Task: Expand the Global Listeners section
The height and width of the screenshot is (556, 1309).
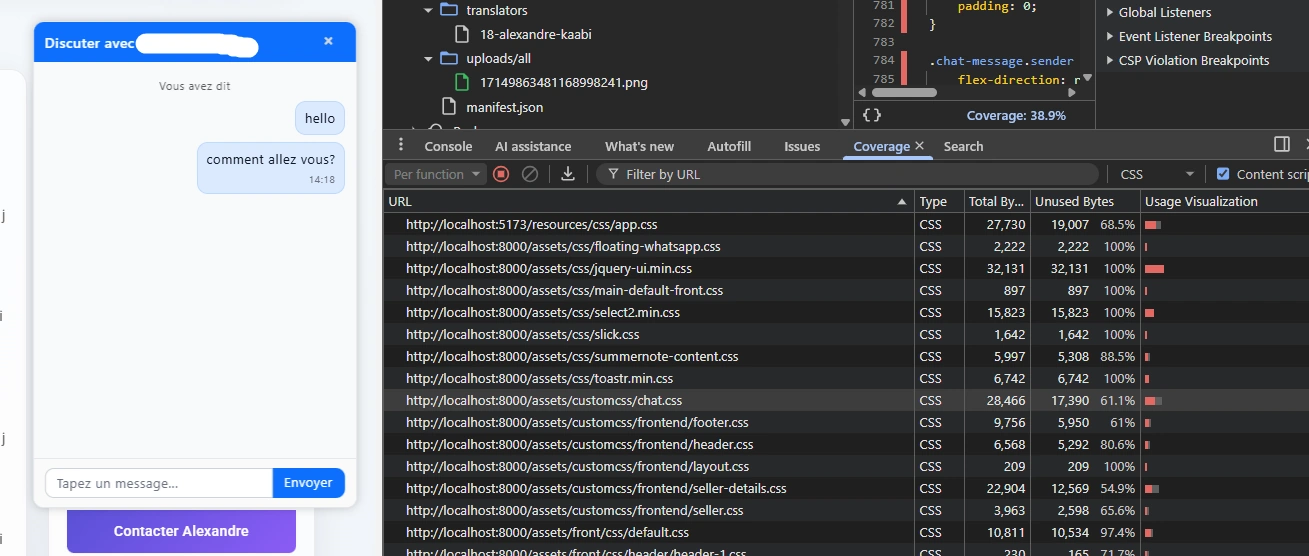Action: (1110, 12)
